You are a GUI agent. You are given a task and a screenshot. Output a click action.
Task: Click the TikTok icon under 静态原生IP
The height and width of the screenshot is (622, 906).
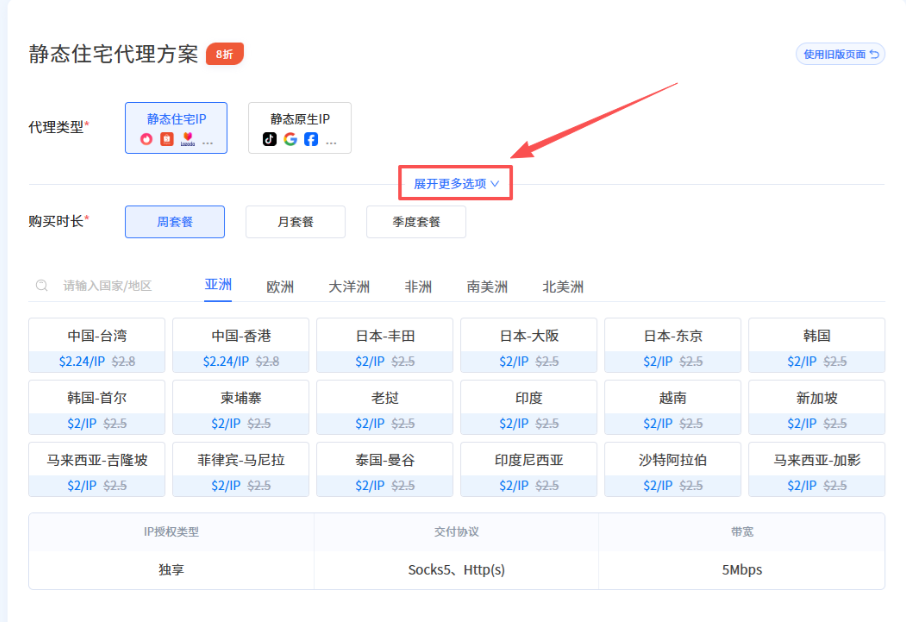pos(269,139)
